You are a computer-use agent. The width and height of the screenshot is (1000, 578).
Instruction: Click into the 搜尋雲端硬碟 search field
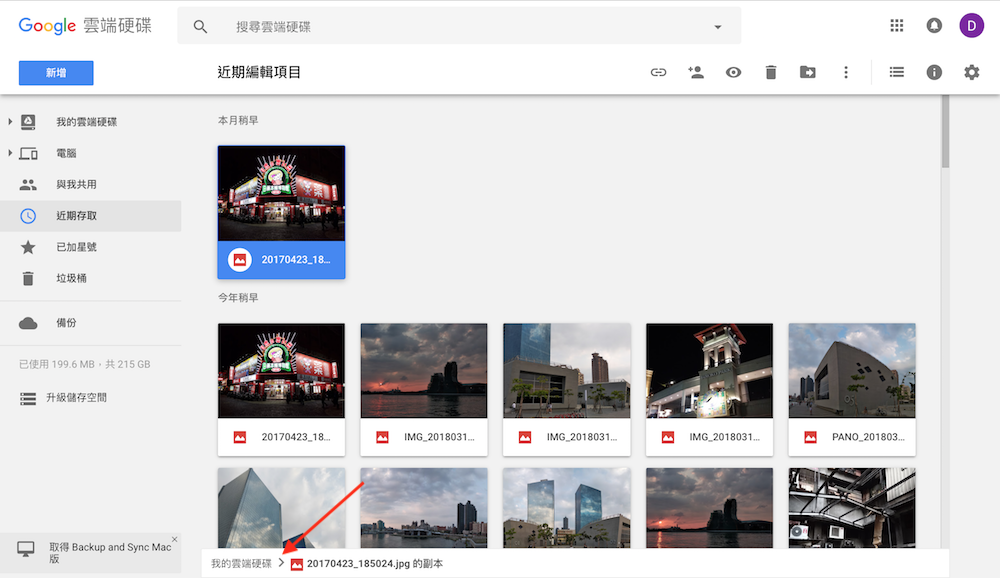[x=459, y=27]
